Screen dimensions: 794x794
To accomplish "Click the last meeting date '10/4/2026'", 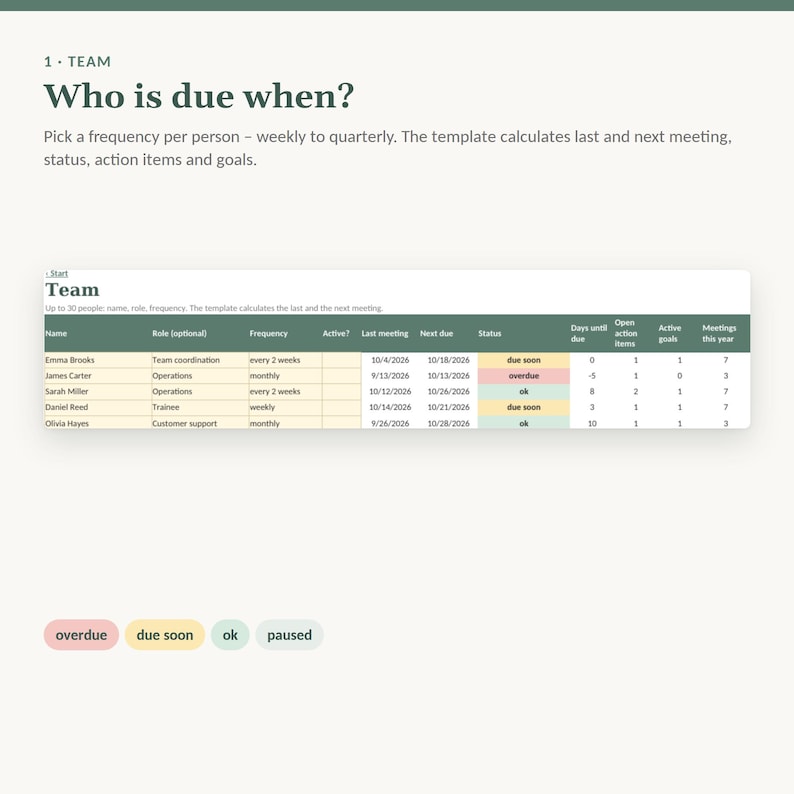I will pyautogui.click(x=390, y=360).
